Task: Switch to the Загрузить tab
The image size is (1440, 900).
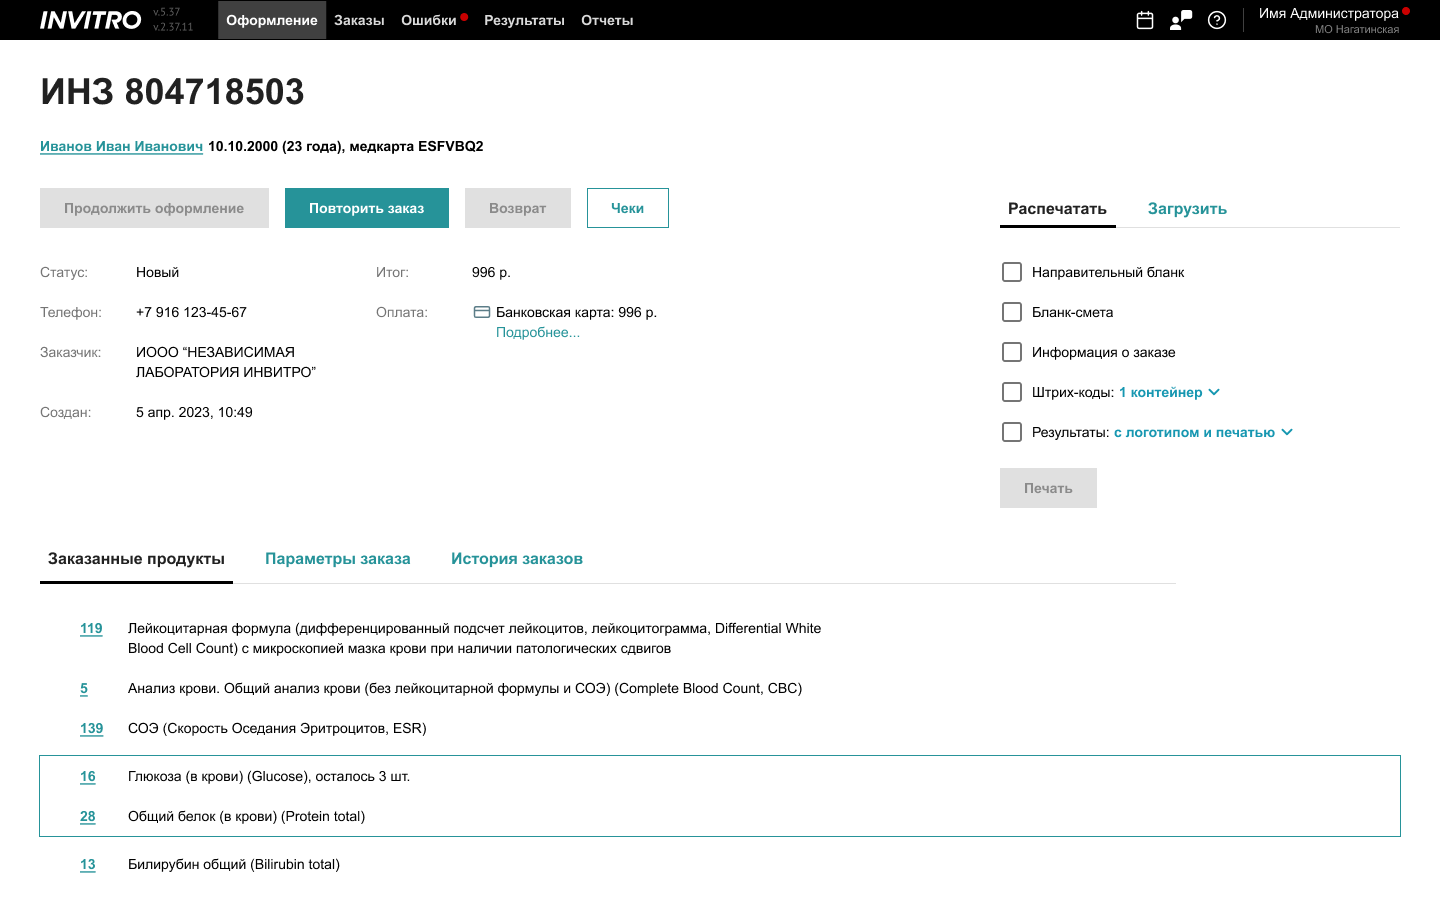Action: pos(1187,208)
